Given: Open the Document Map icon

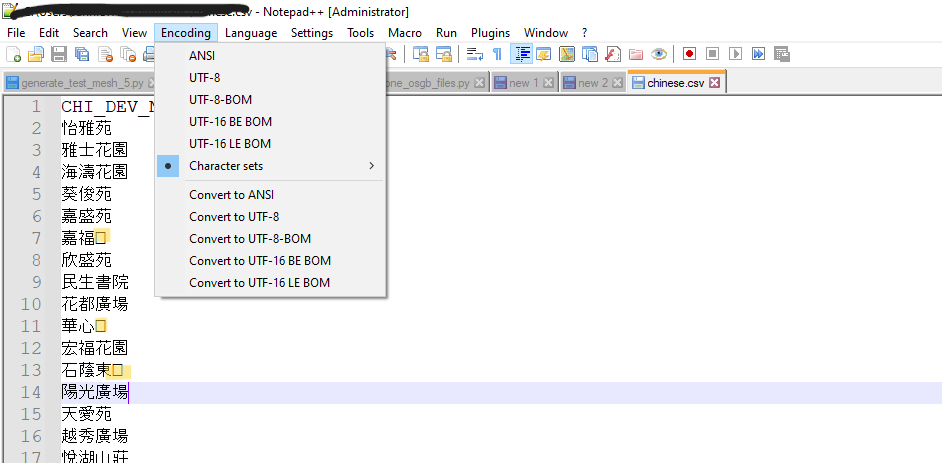Looking at the screenshot, I should [x=567, y=55].
